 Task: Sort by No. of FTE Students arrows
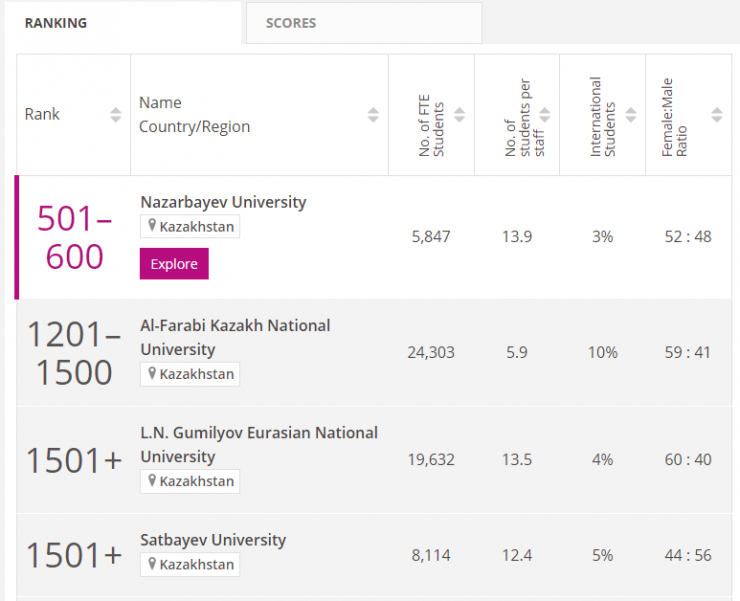point(459,115)
